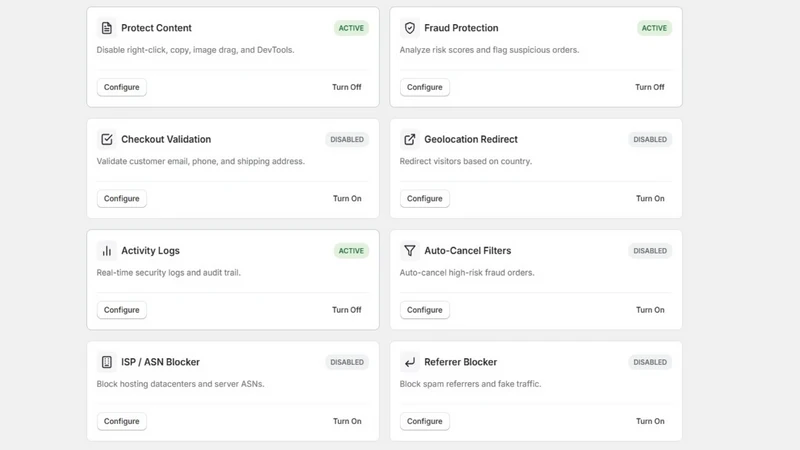Click "Block spam referrers and fake traffic" text
800x450 pixels.
(470, 384)
